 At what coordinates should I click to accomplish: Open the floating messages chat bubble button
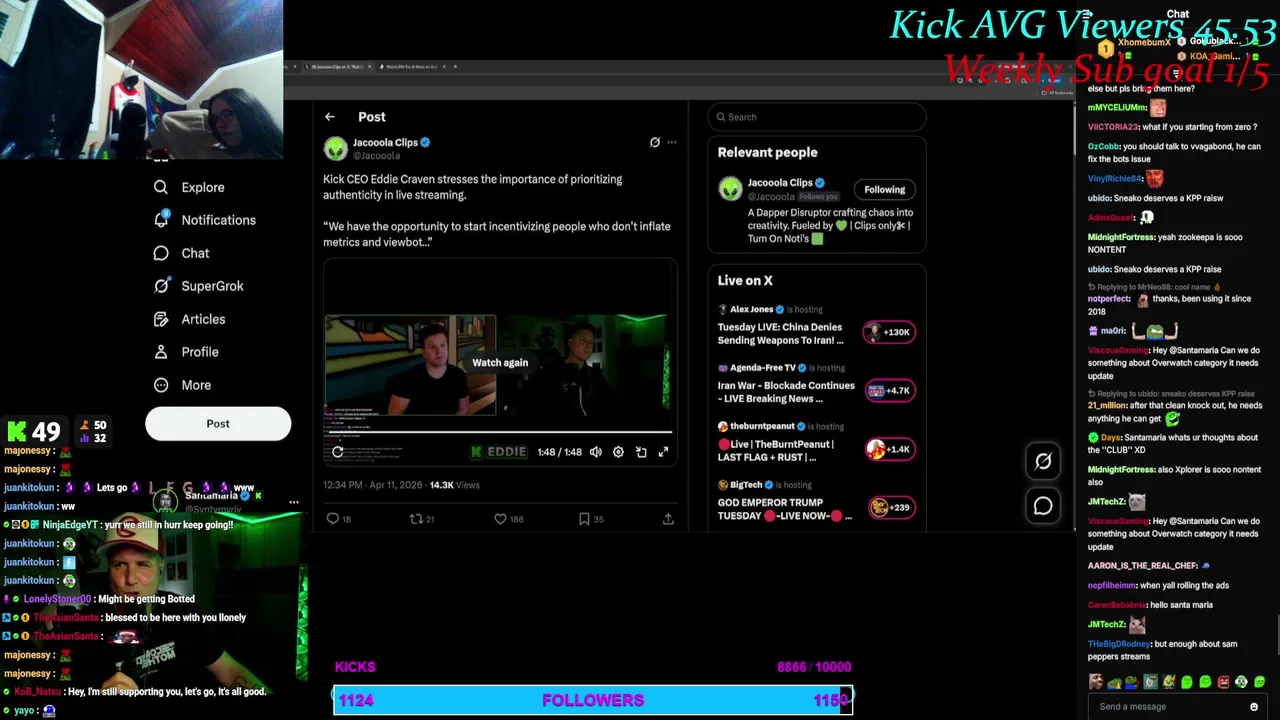click(x=1043, y=506)
